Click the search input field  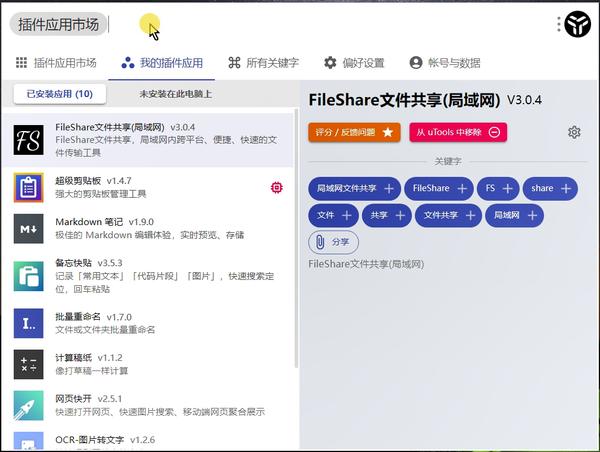click(329, 24)
